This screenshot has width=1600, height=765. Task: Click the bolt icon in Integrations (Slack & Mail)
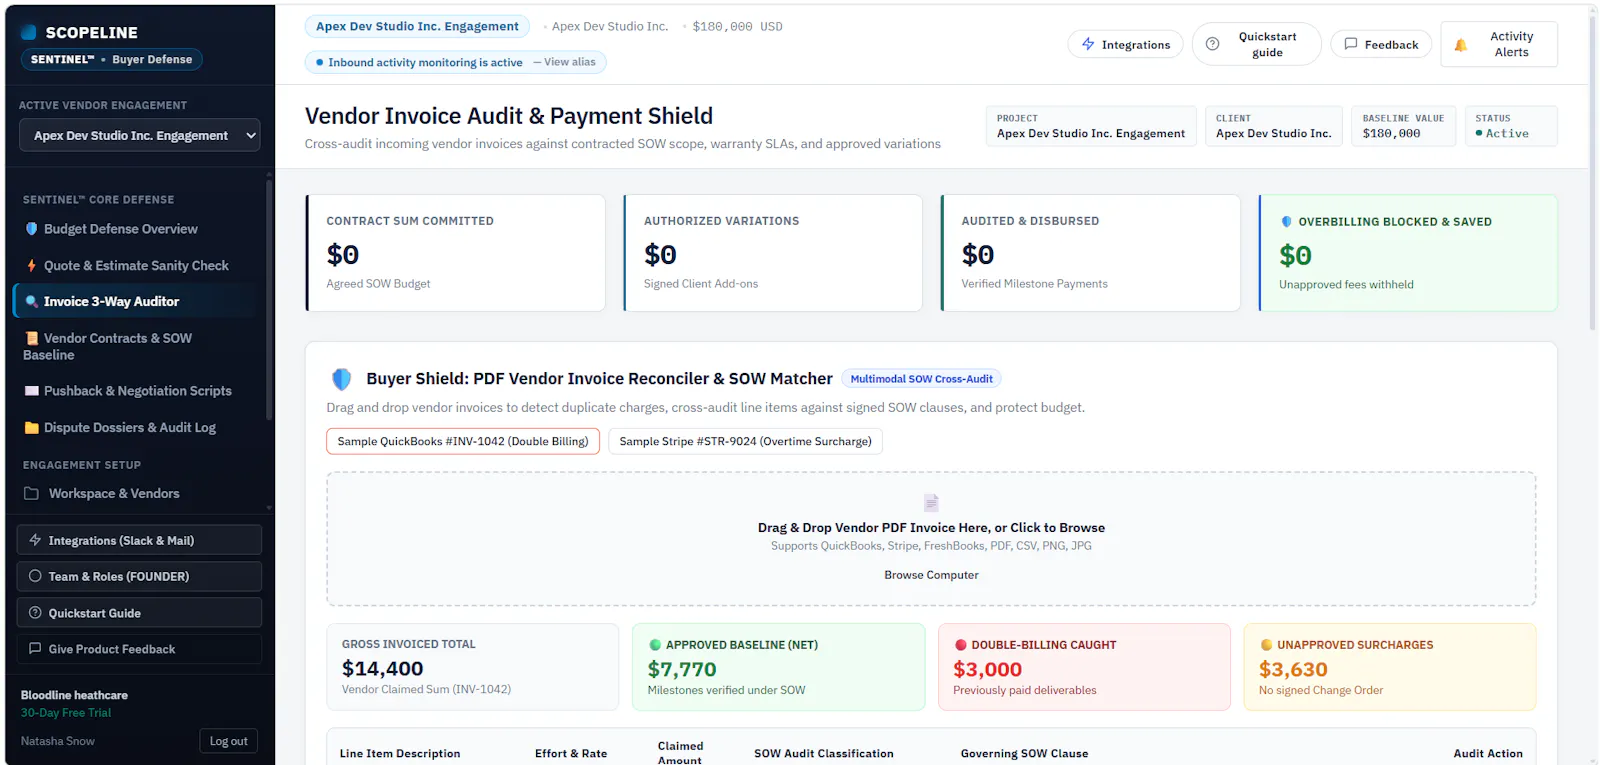[35, 540]
